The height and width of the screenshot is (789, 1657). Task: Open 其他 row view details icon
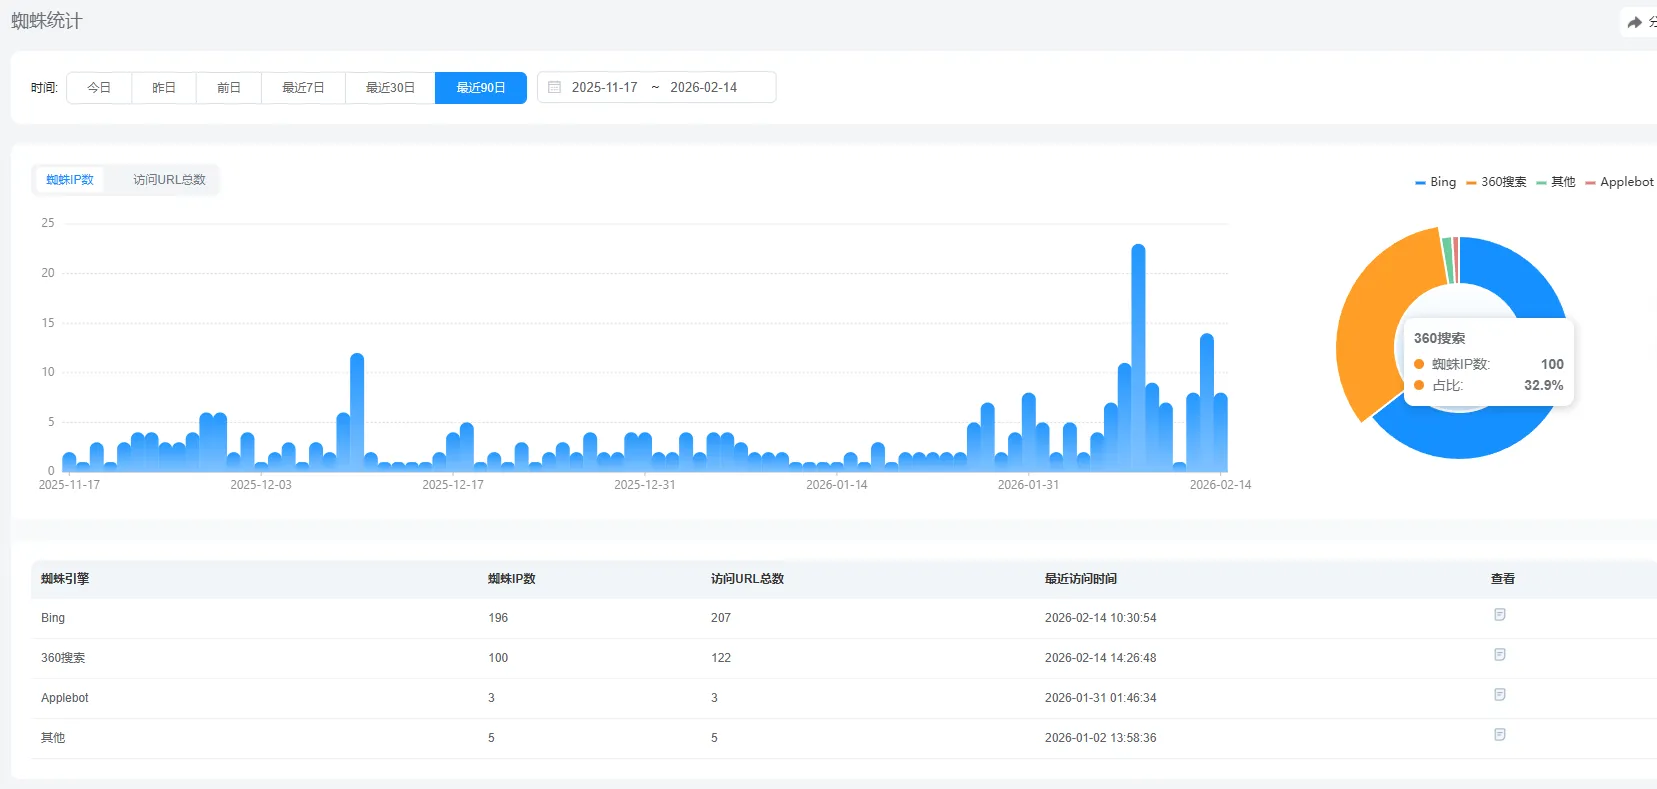click(1499, 735)
